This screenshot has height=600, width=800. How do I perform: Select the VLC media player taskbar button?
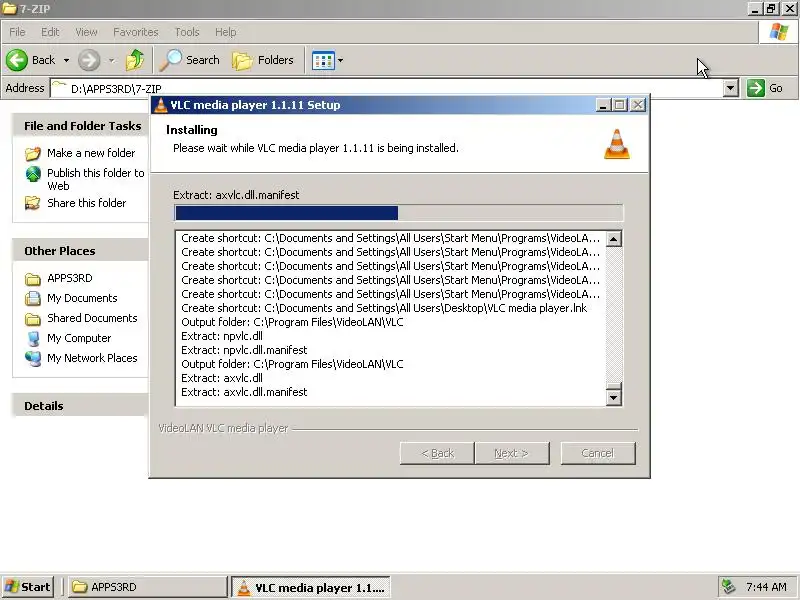[x=311, y=587]
